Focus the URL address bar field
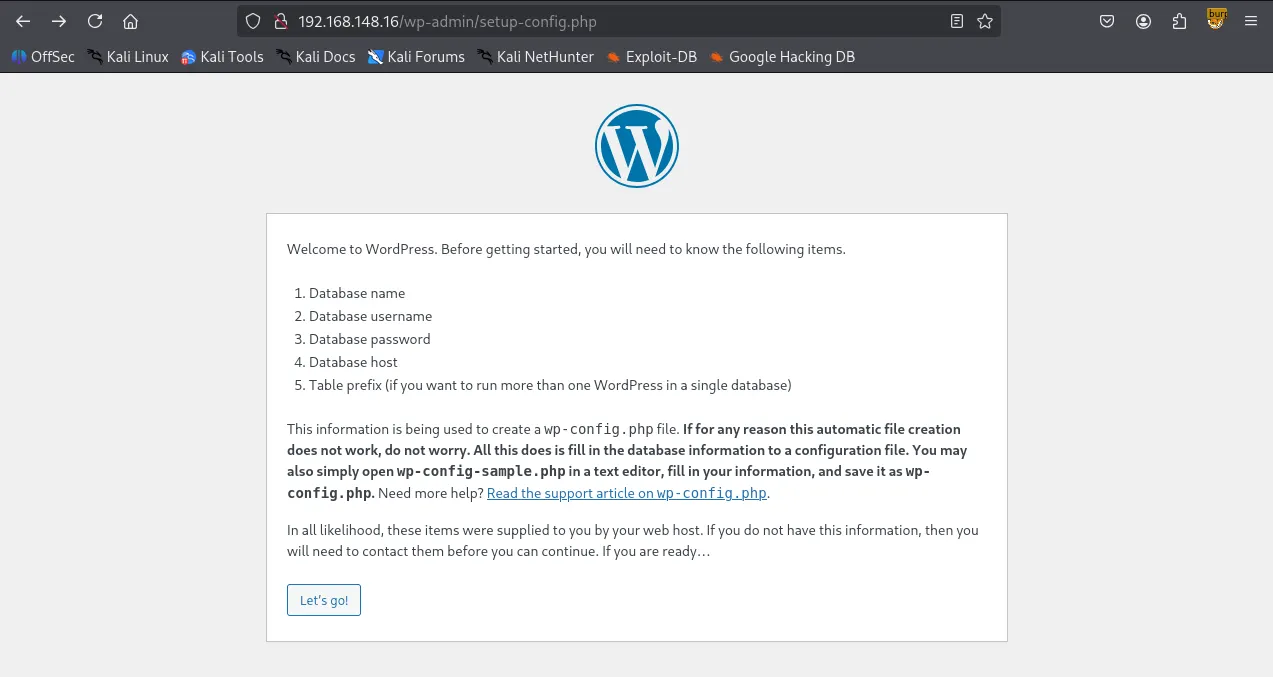 point(600,21)
